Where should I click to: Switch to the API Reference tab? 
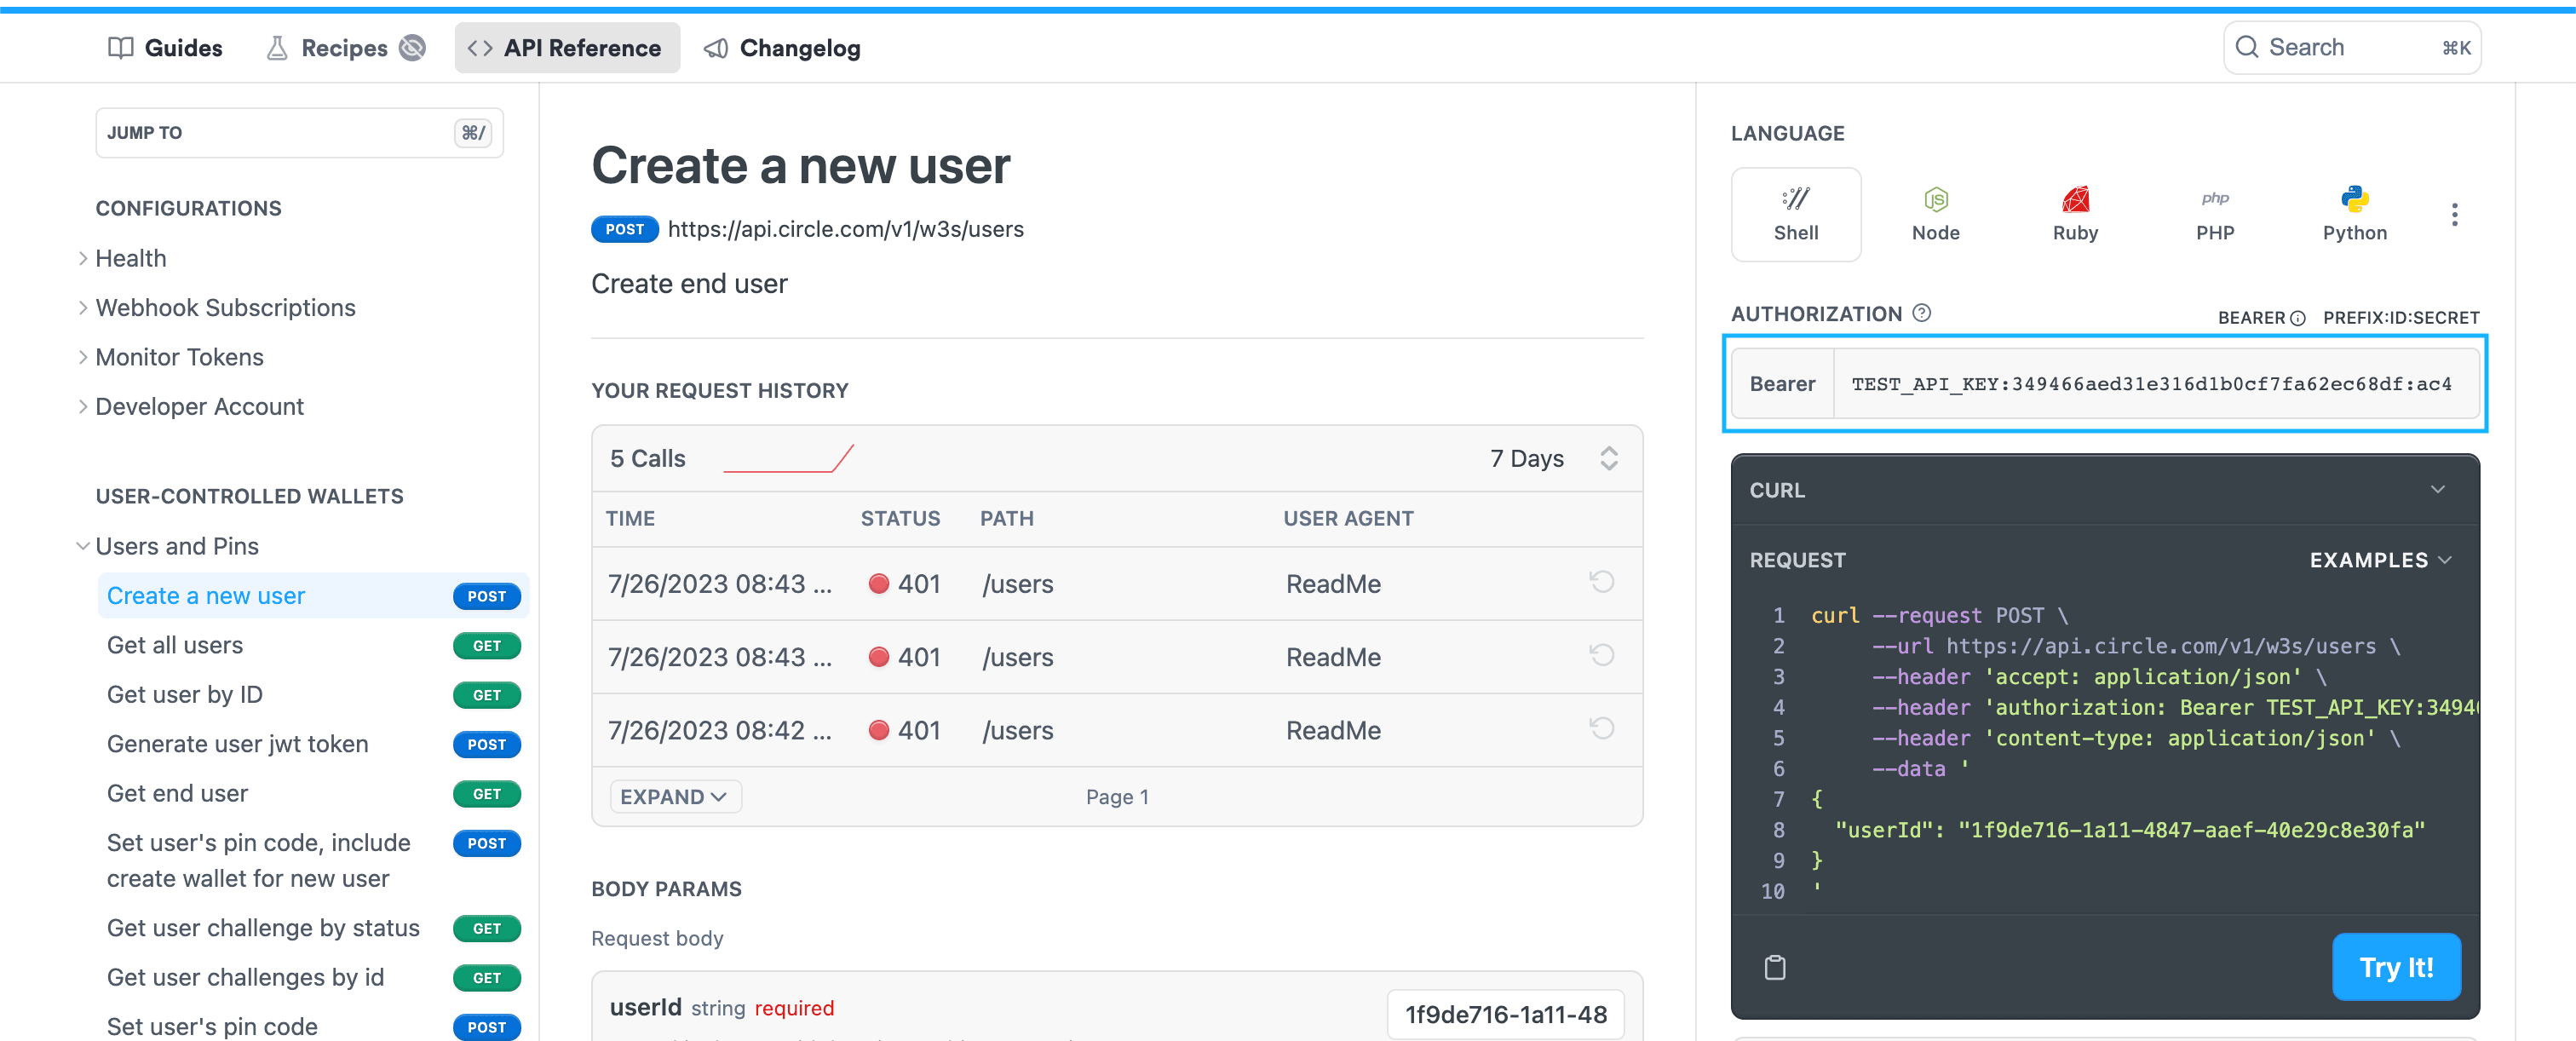(x=566, y=47)
